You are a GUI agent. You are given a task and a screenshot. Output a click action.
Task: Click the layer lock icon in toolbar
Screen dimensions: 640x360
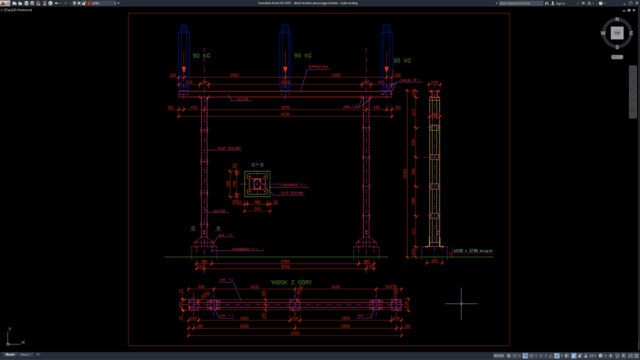[83, 3]
